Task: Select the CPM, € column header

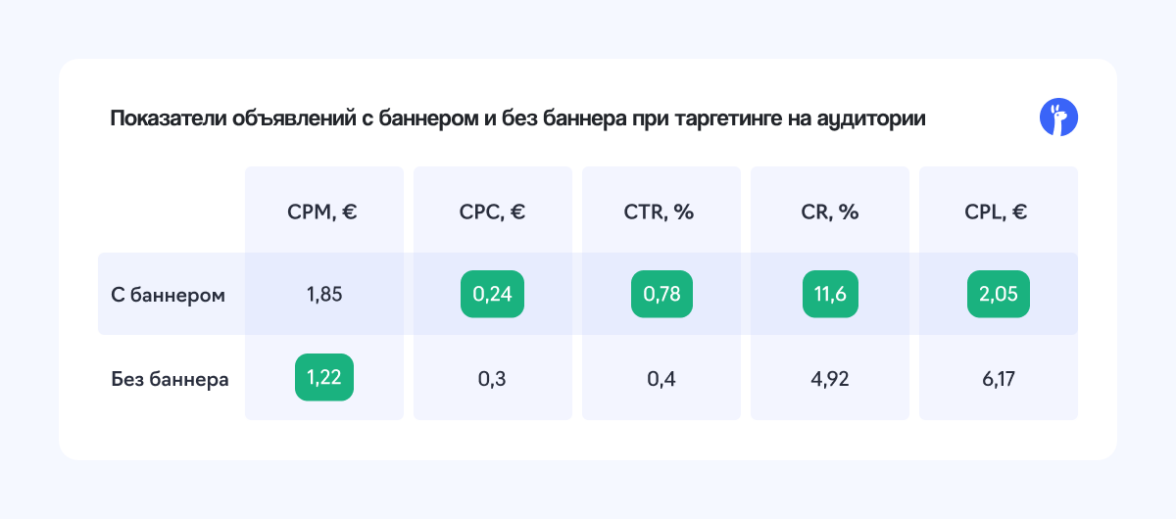Action: pyautogui.click(x=322, y=212)
